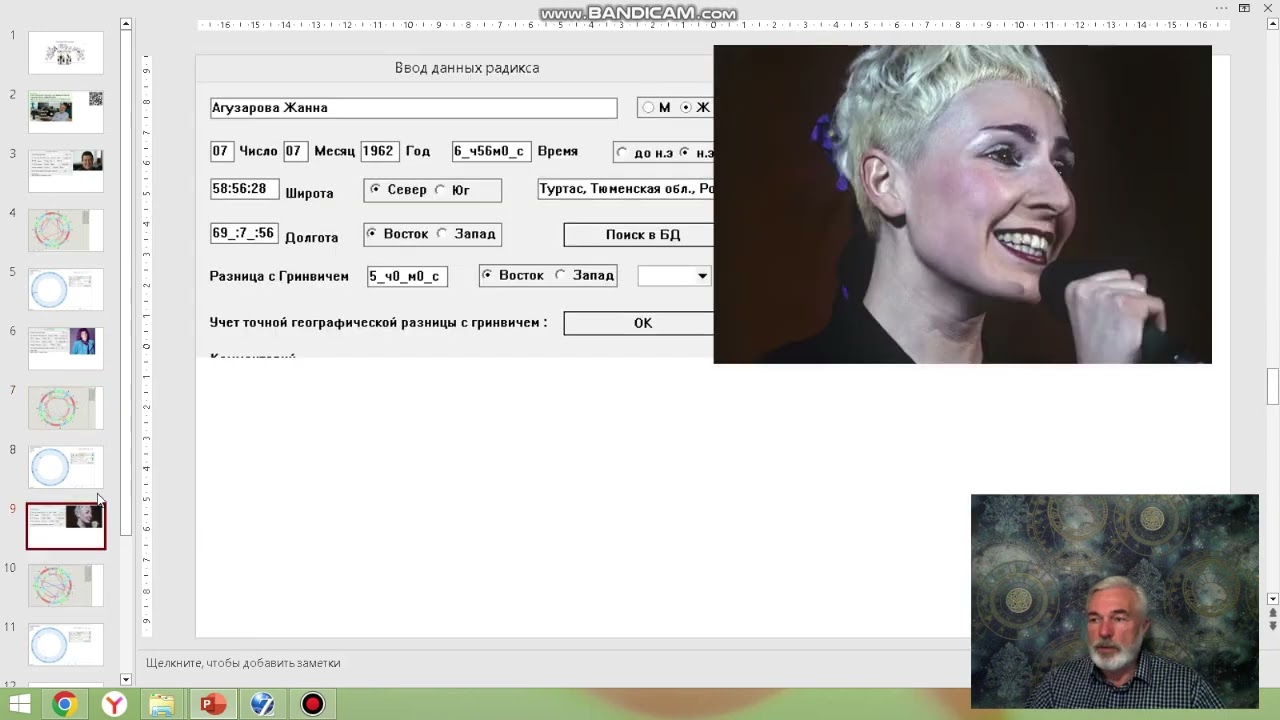
Task: Click the Число day field '07'
Action: (221, 151)
